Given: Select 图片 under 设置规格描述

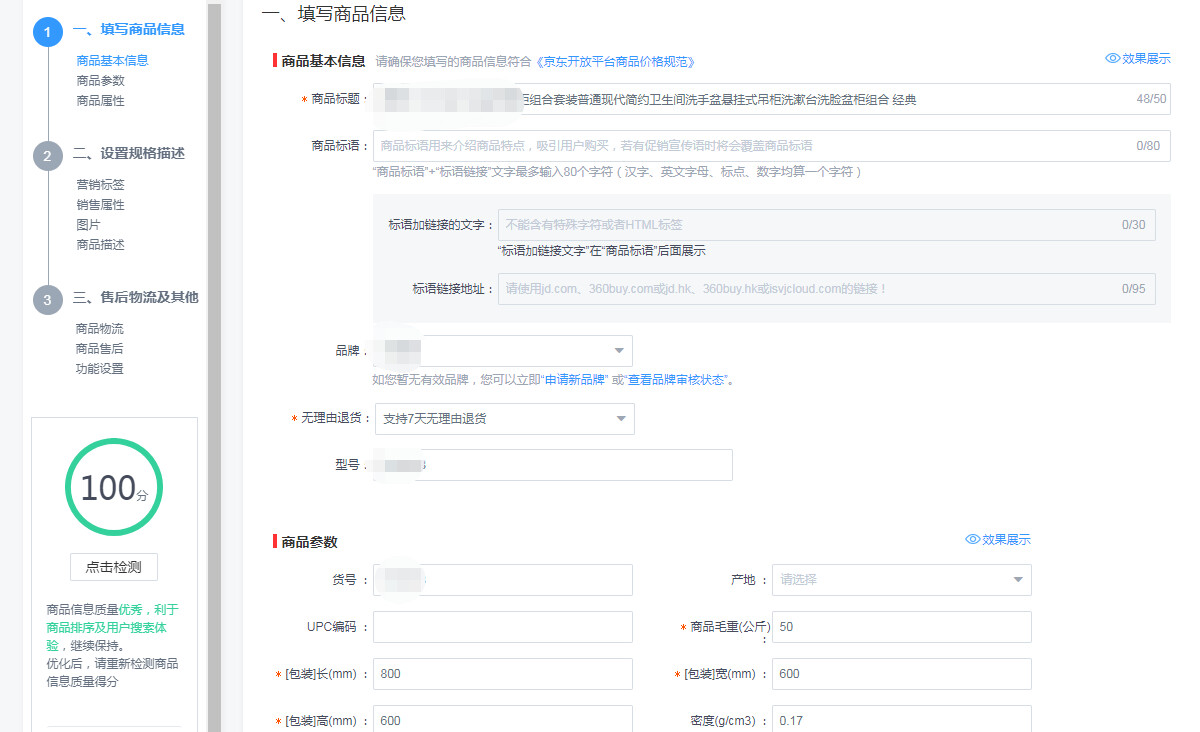Looking at the screenshot, I should (x=86, y=223).
